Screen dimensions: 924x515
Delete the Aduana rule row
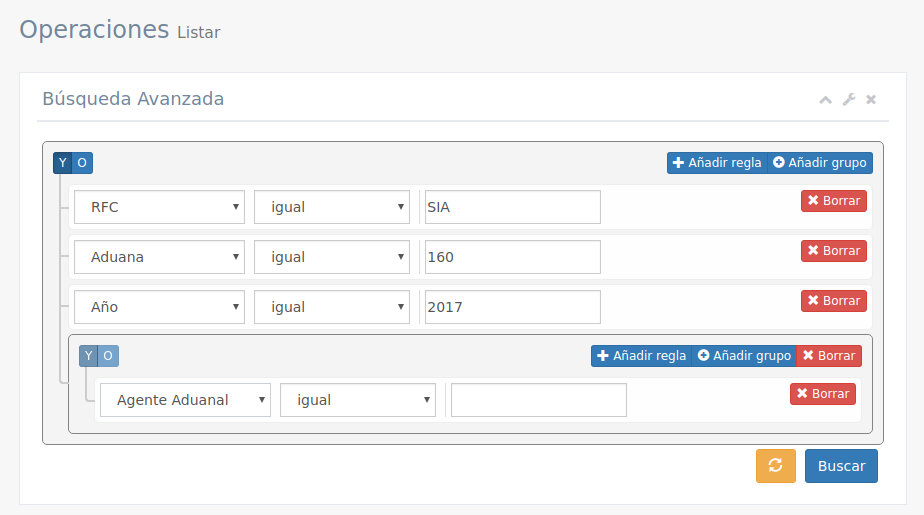click(833, 251)
